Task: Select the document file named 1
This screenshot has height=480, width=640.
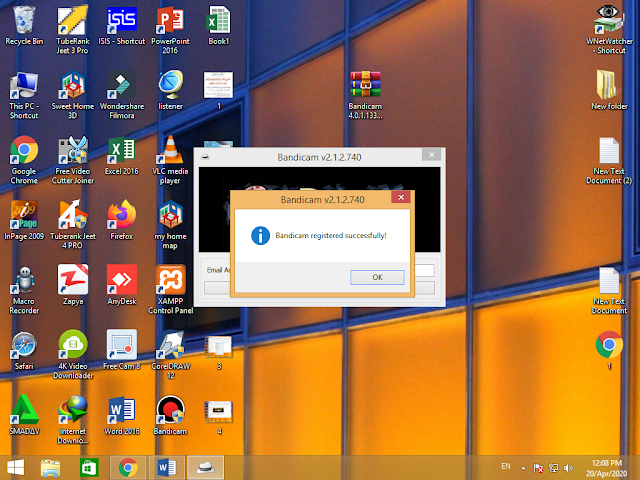Action: point(219,90)
